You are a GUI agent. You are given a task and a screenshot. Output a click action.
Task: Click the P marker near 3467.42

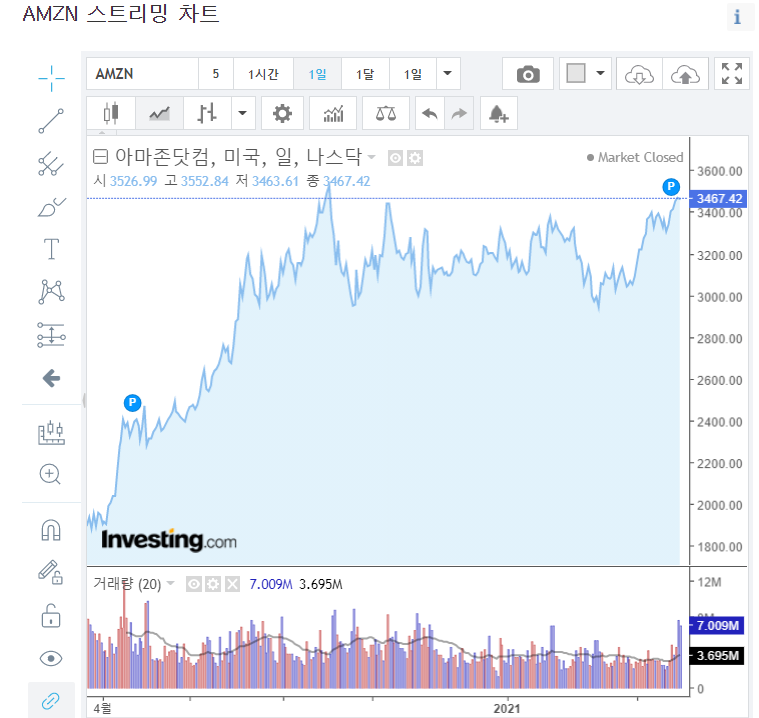click(671, 186)
